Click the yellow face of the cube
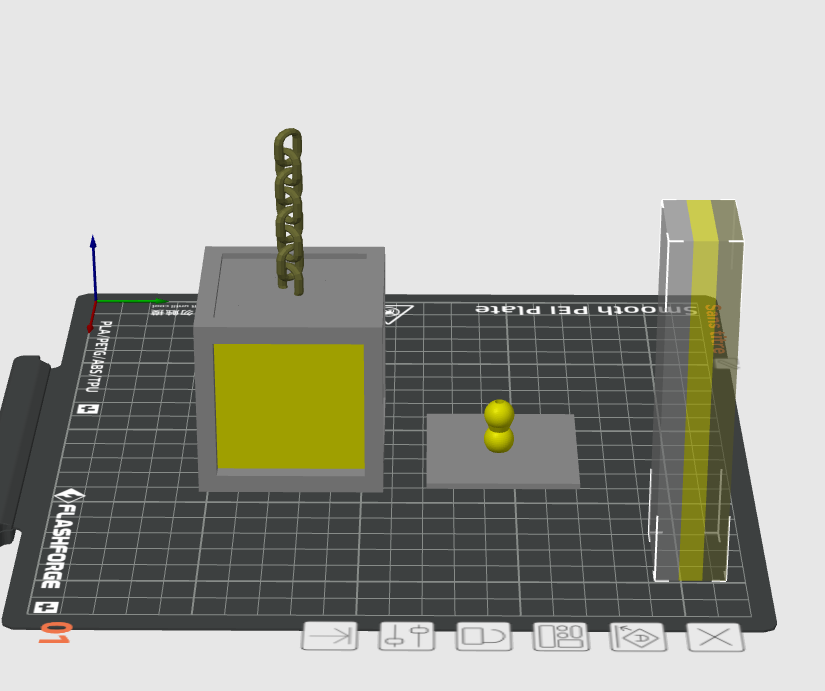The height and width of the screenshot is (691, 825). click(289, 406)
